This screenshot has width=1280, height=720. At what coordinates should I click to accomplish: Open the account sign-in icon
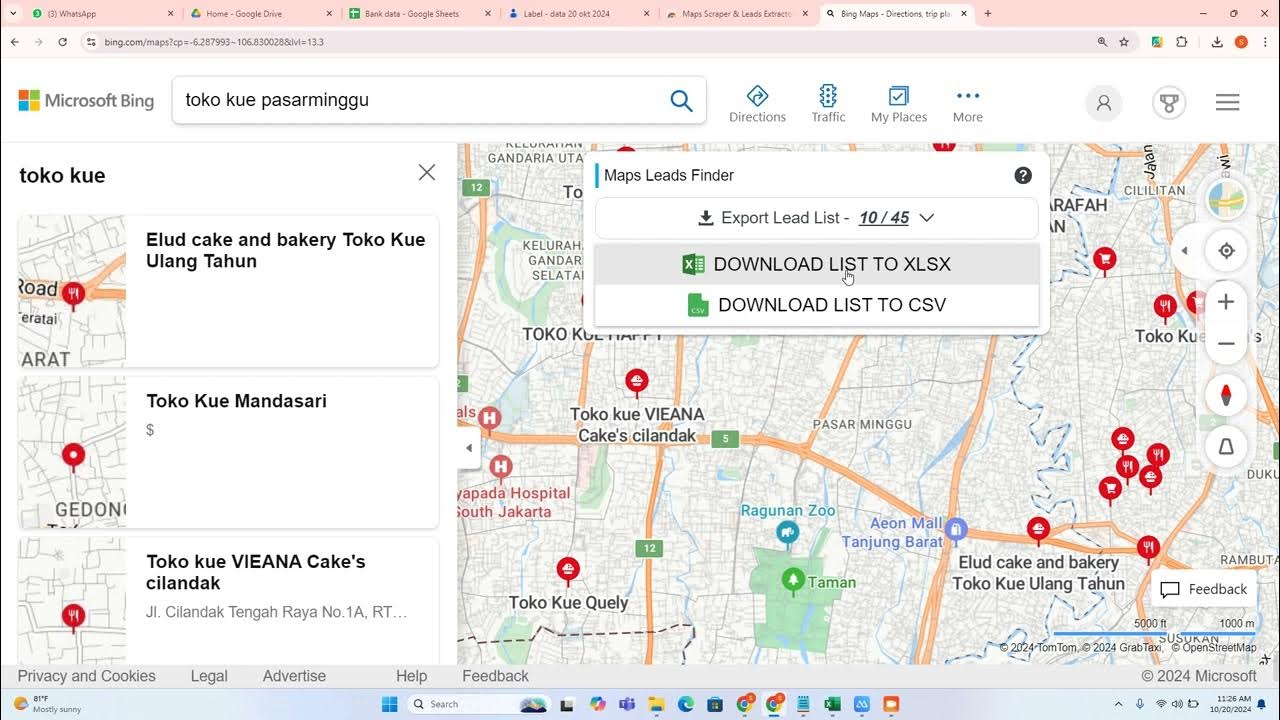pos(1104,102)
